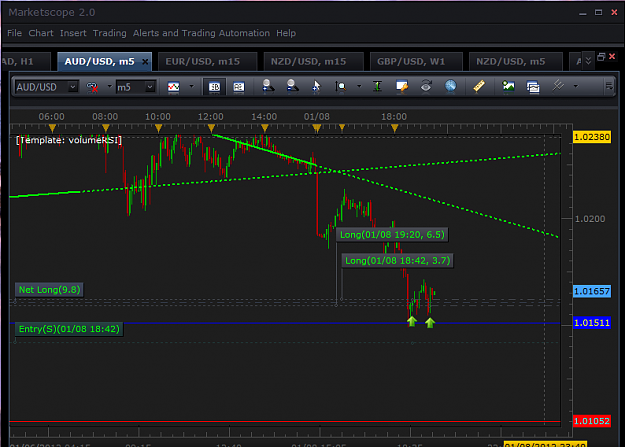Open dropdown arrow beside line tool icon
Image resolution: width=625 pixels, height=447 pixels.
click(576, 86)
